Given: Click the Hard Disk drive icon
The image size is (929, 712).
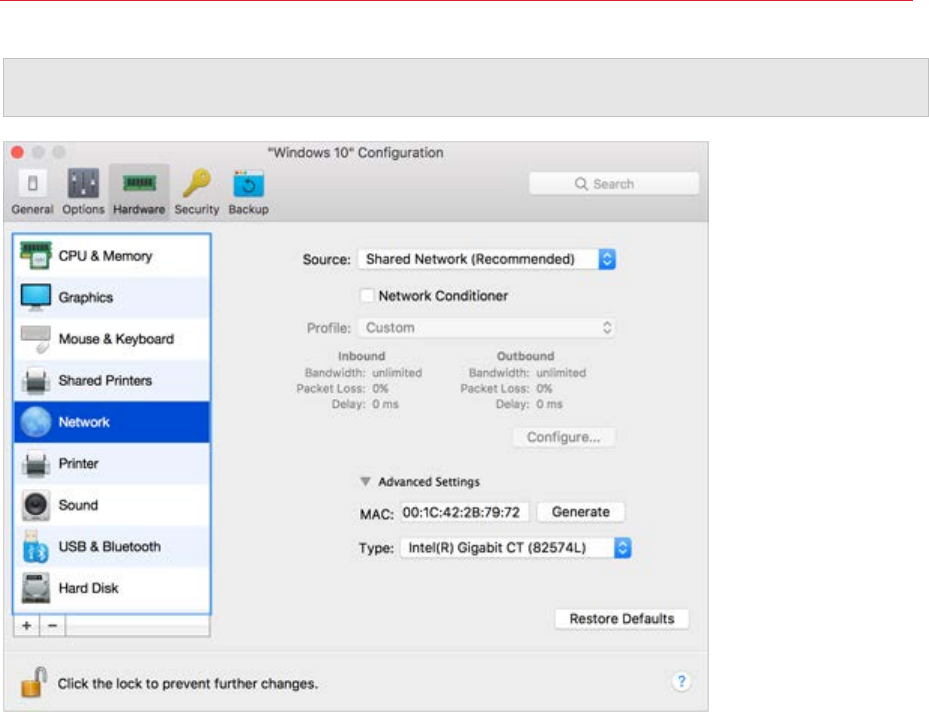Looking at the screenshot, I should coord(36,588).
